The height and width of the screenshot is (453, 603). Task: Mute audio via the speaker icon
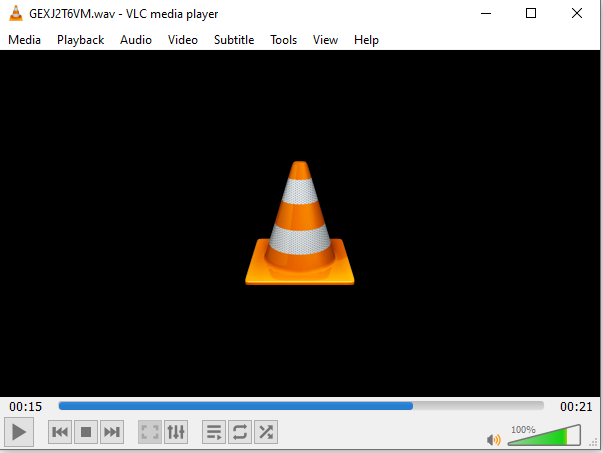point(494,440)
